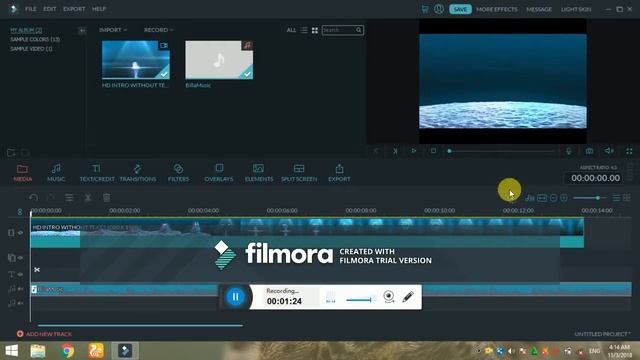Image resolution: width=640 pixels, height=360 pixels.
Task: Record a voiceover with microphone icon
Action: [568, 151]
